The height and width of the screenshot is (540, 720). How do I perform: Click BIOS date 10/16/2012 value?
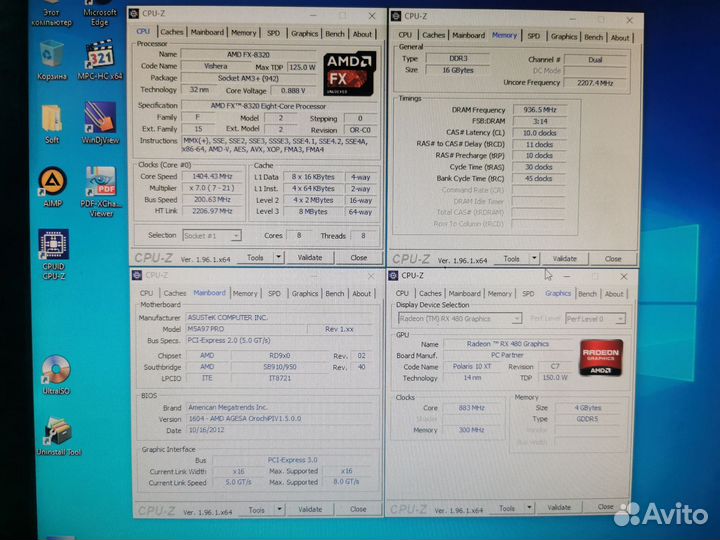pos(280,430)
